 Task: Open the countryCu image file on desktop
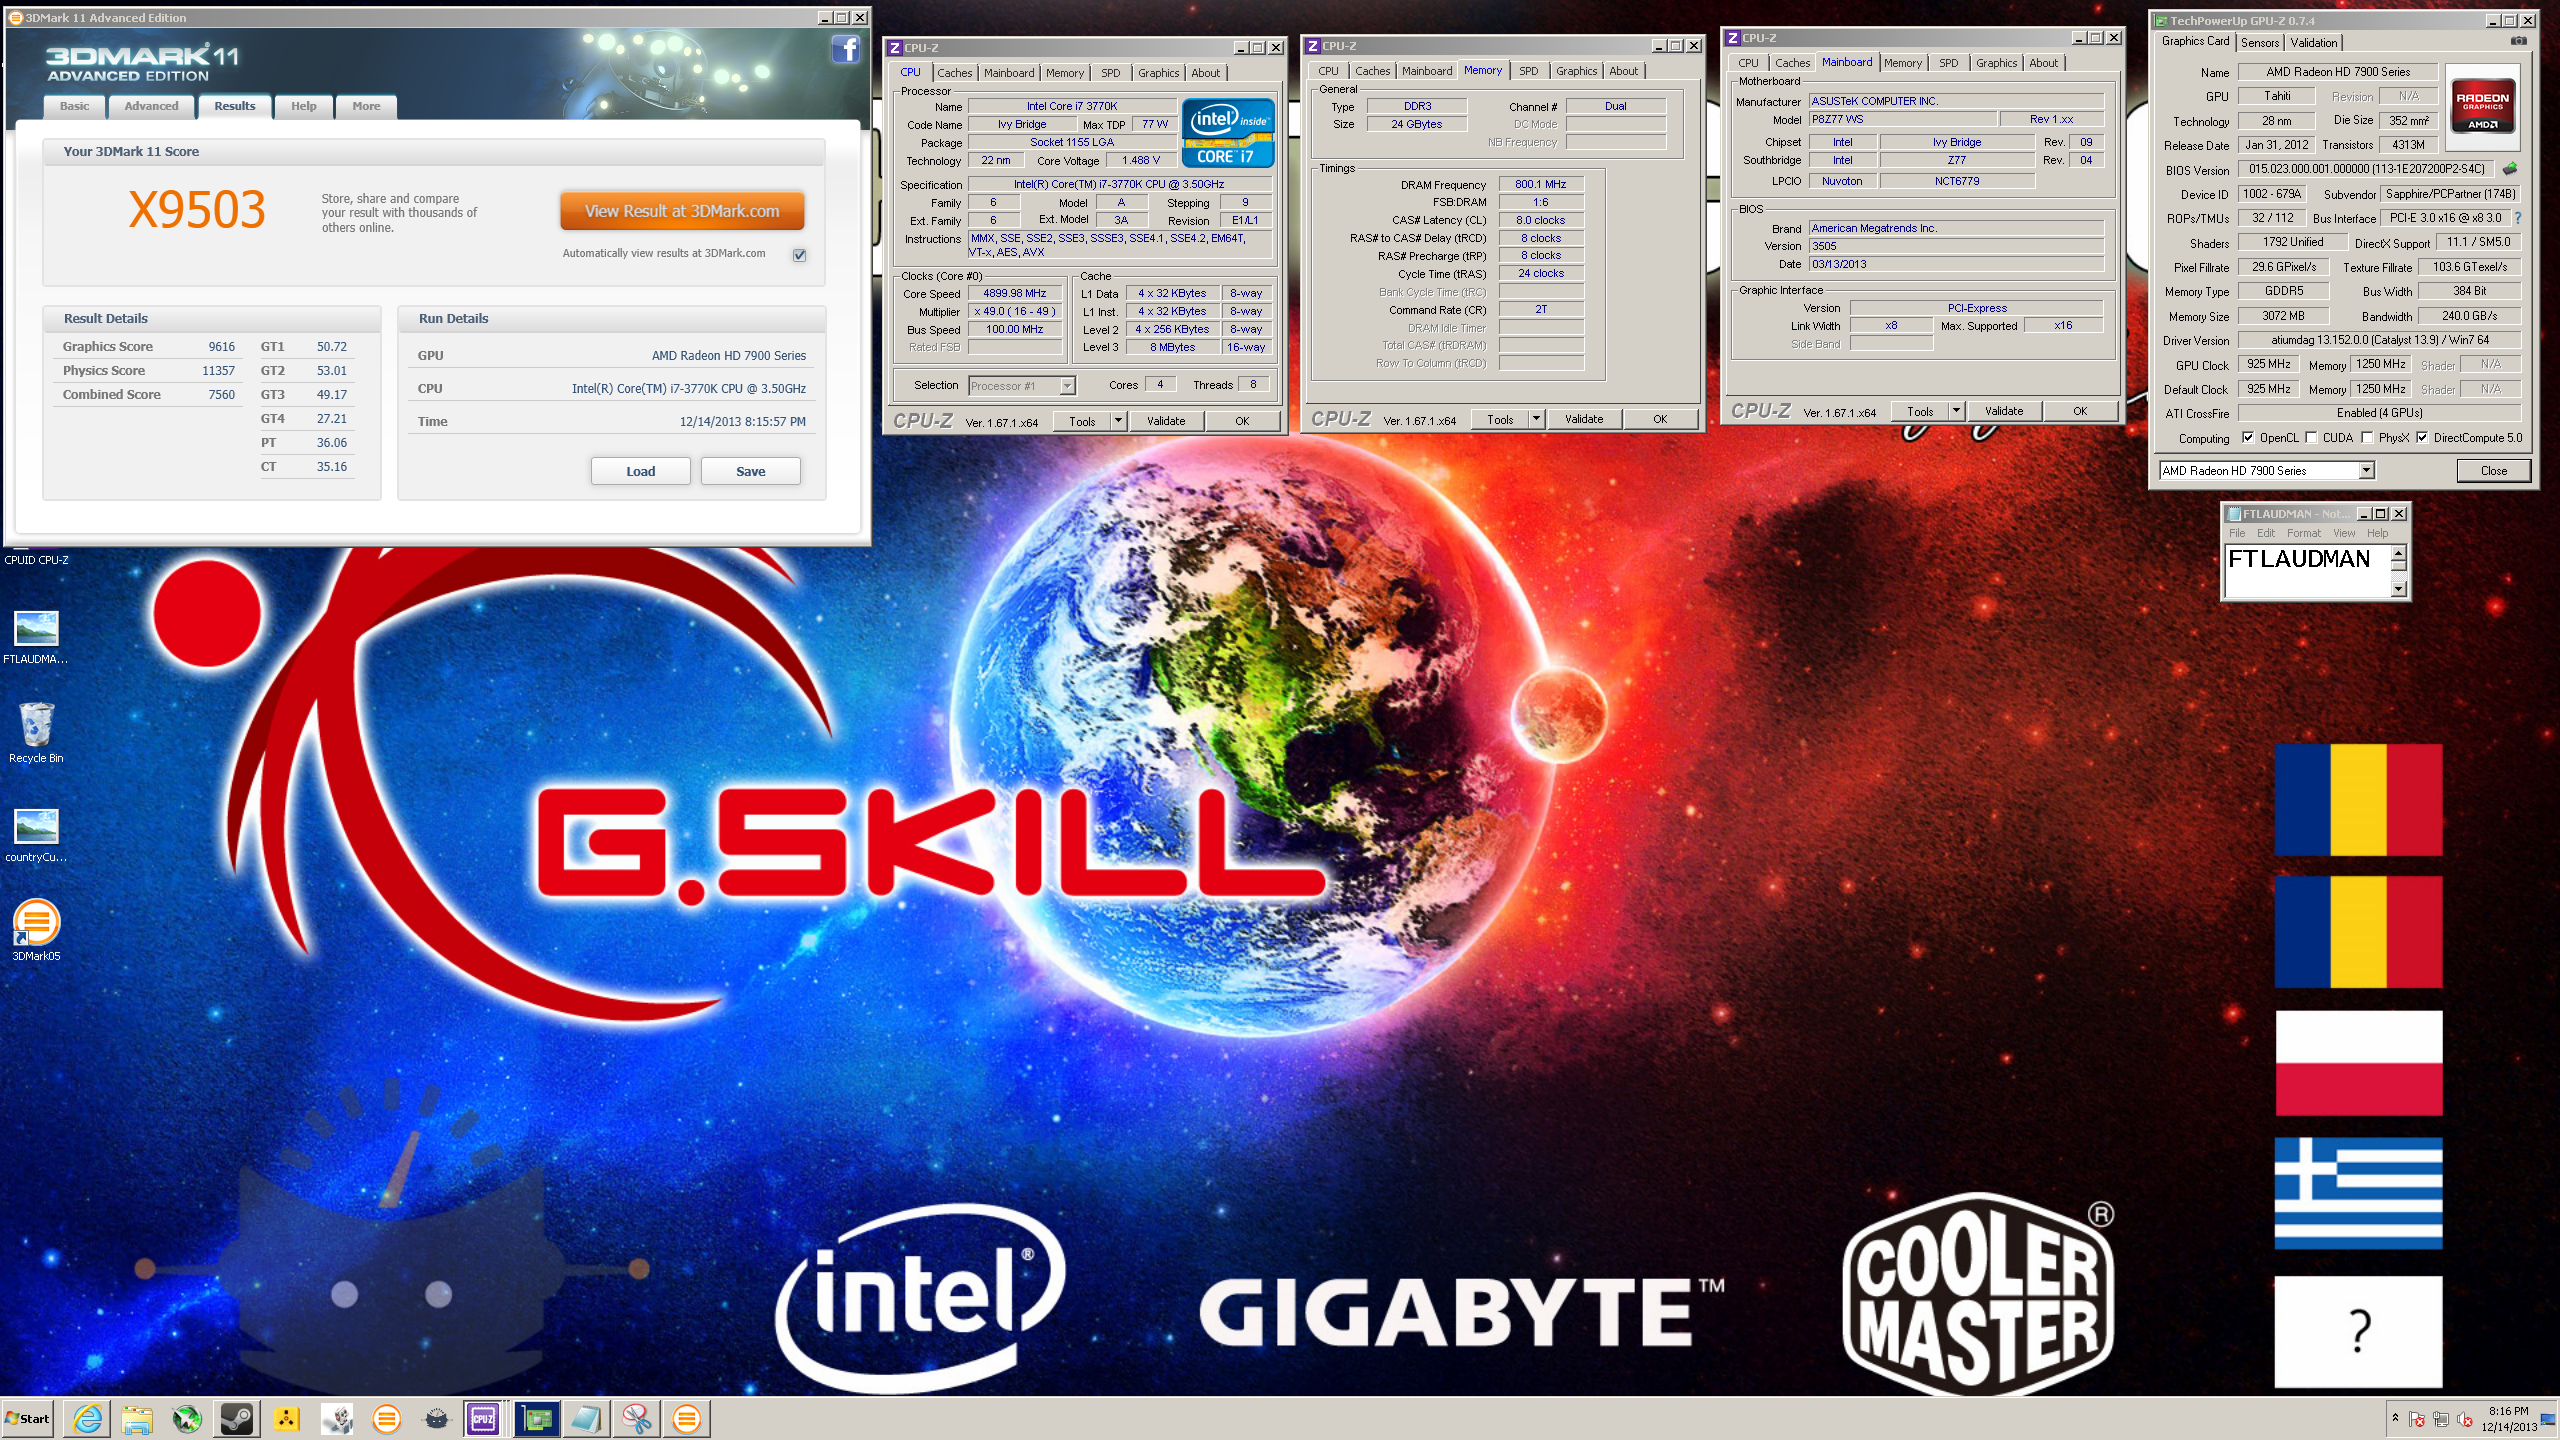pos(36,836)
